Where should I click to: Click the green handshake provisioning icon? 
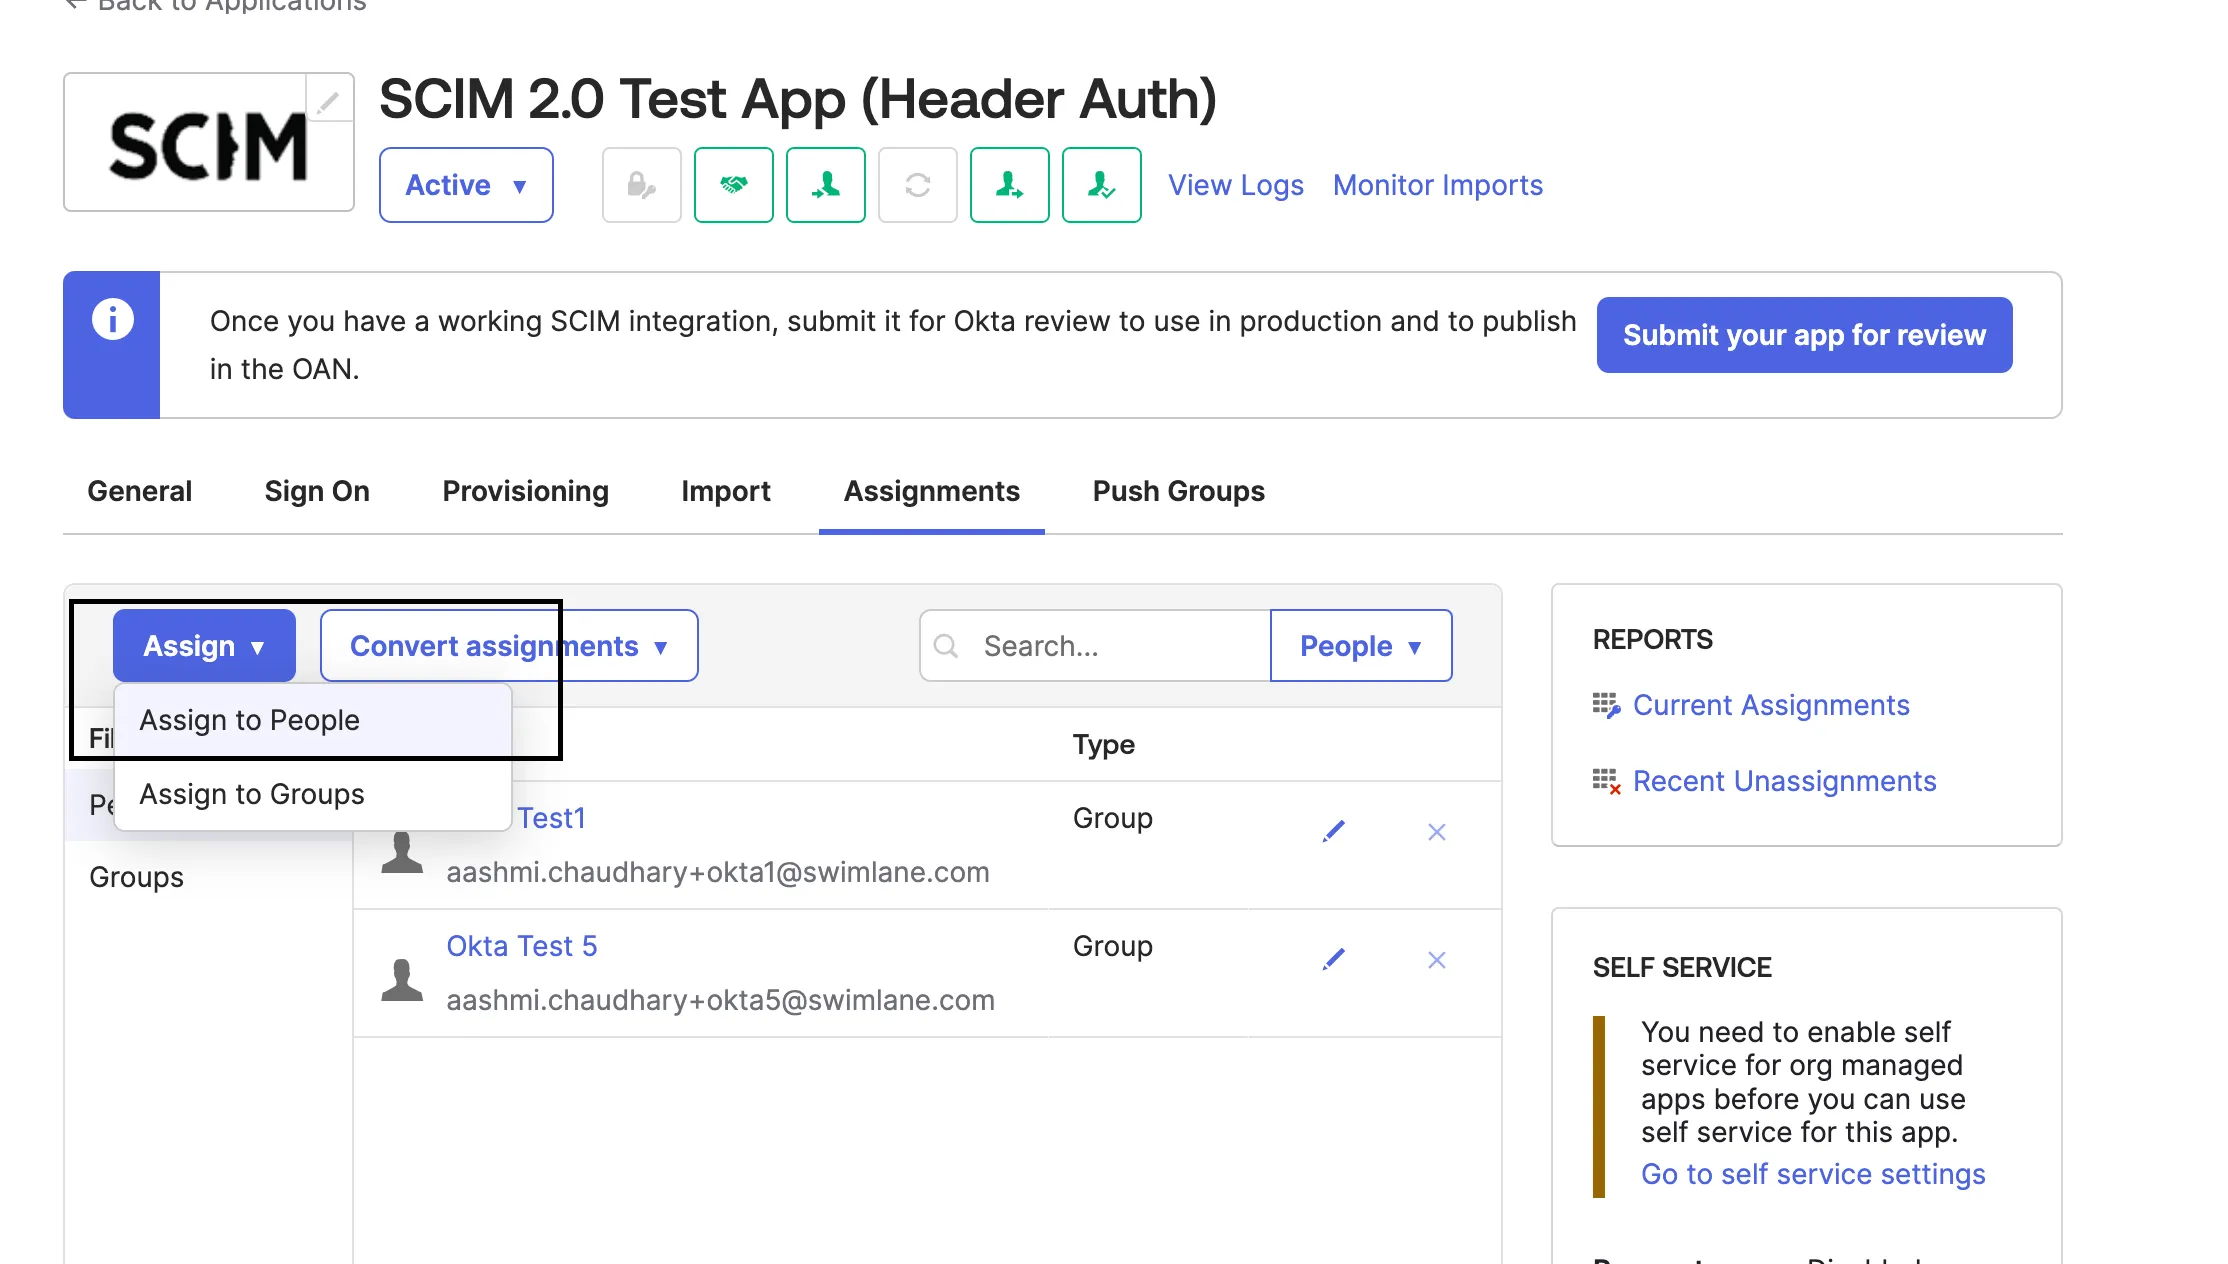click(x=734, y=185)
